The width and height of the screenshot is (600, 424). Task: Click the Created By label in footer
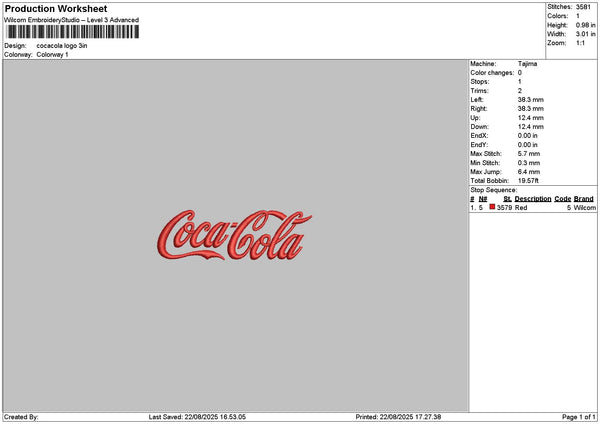(x=21, y=417)
